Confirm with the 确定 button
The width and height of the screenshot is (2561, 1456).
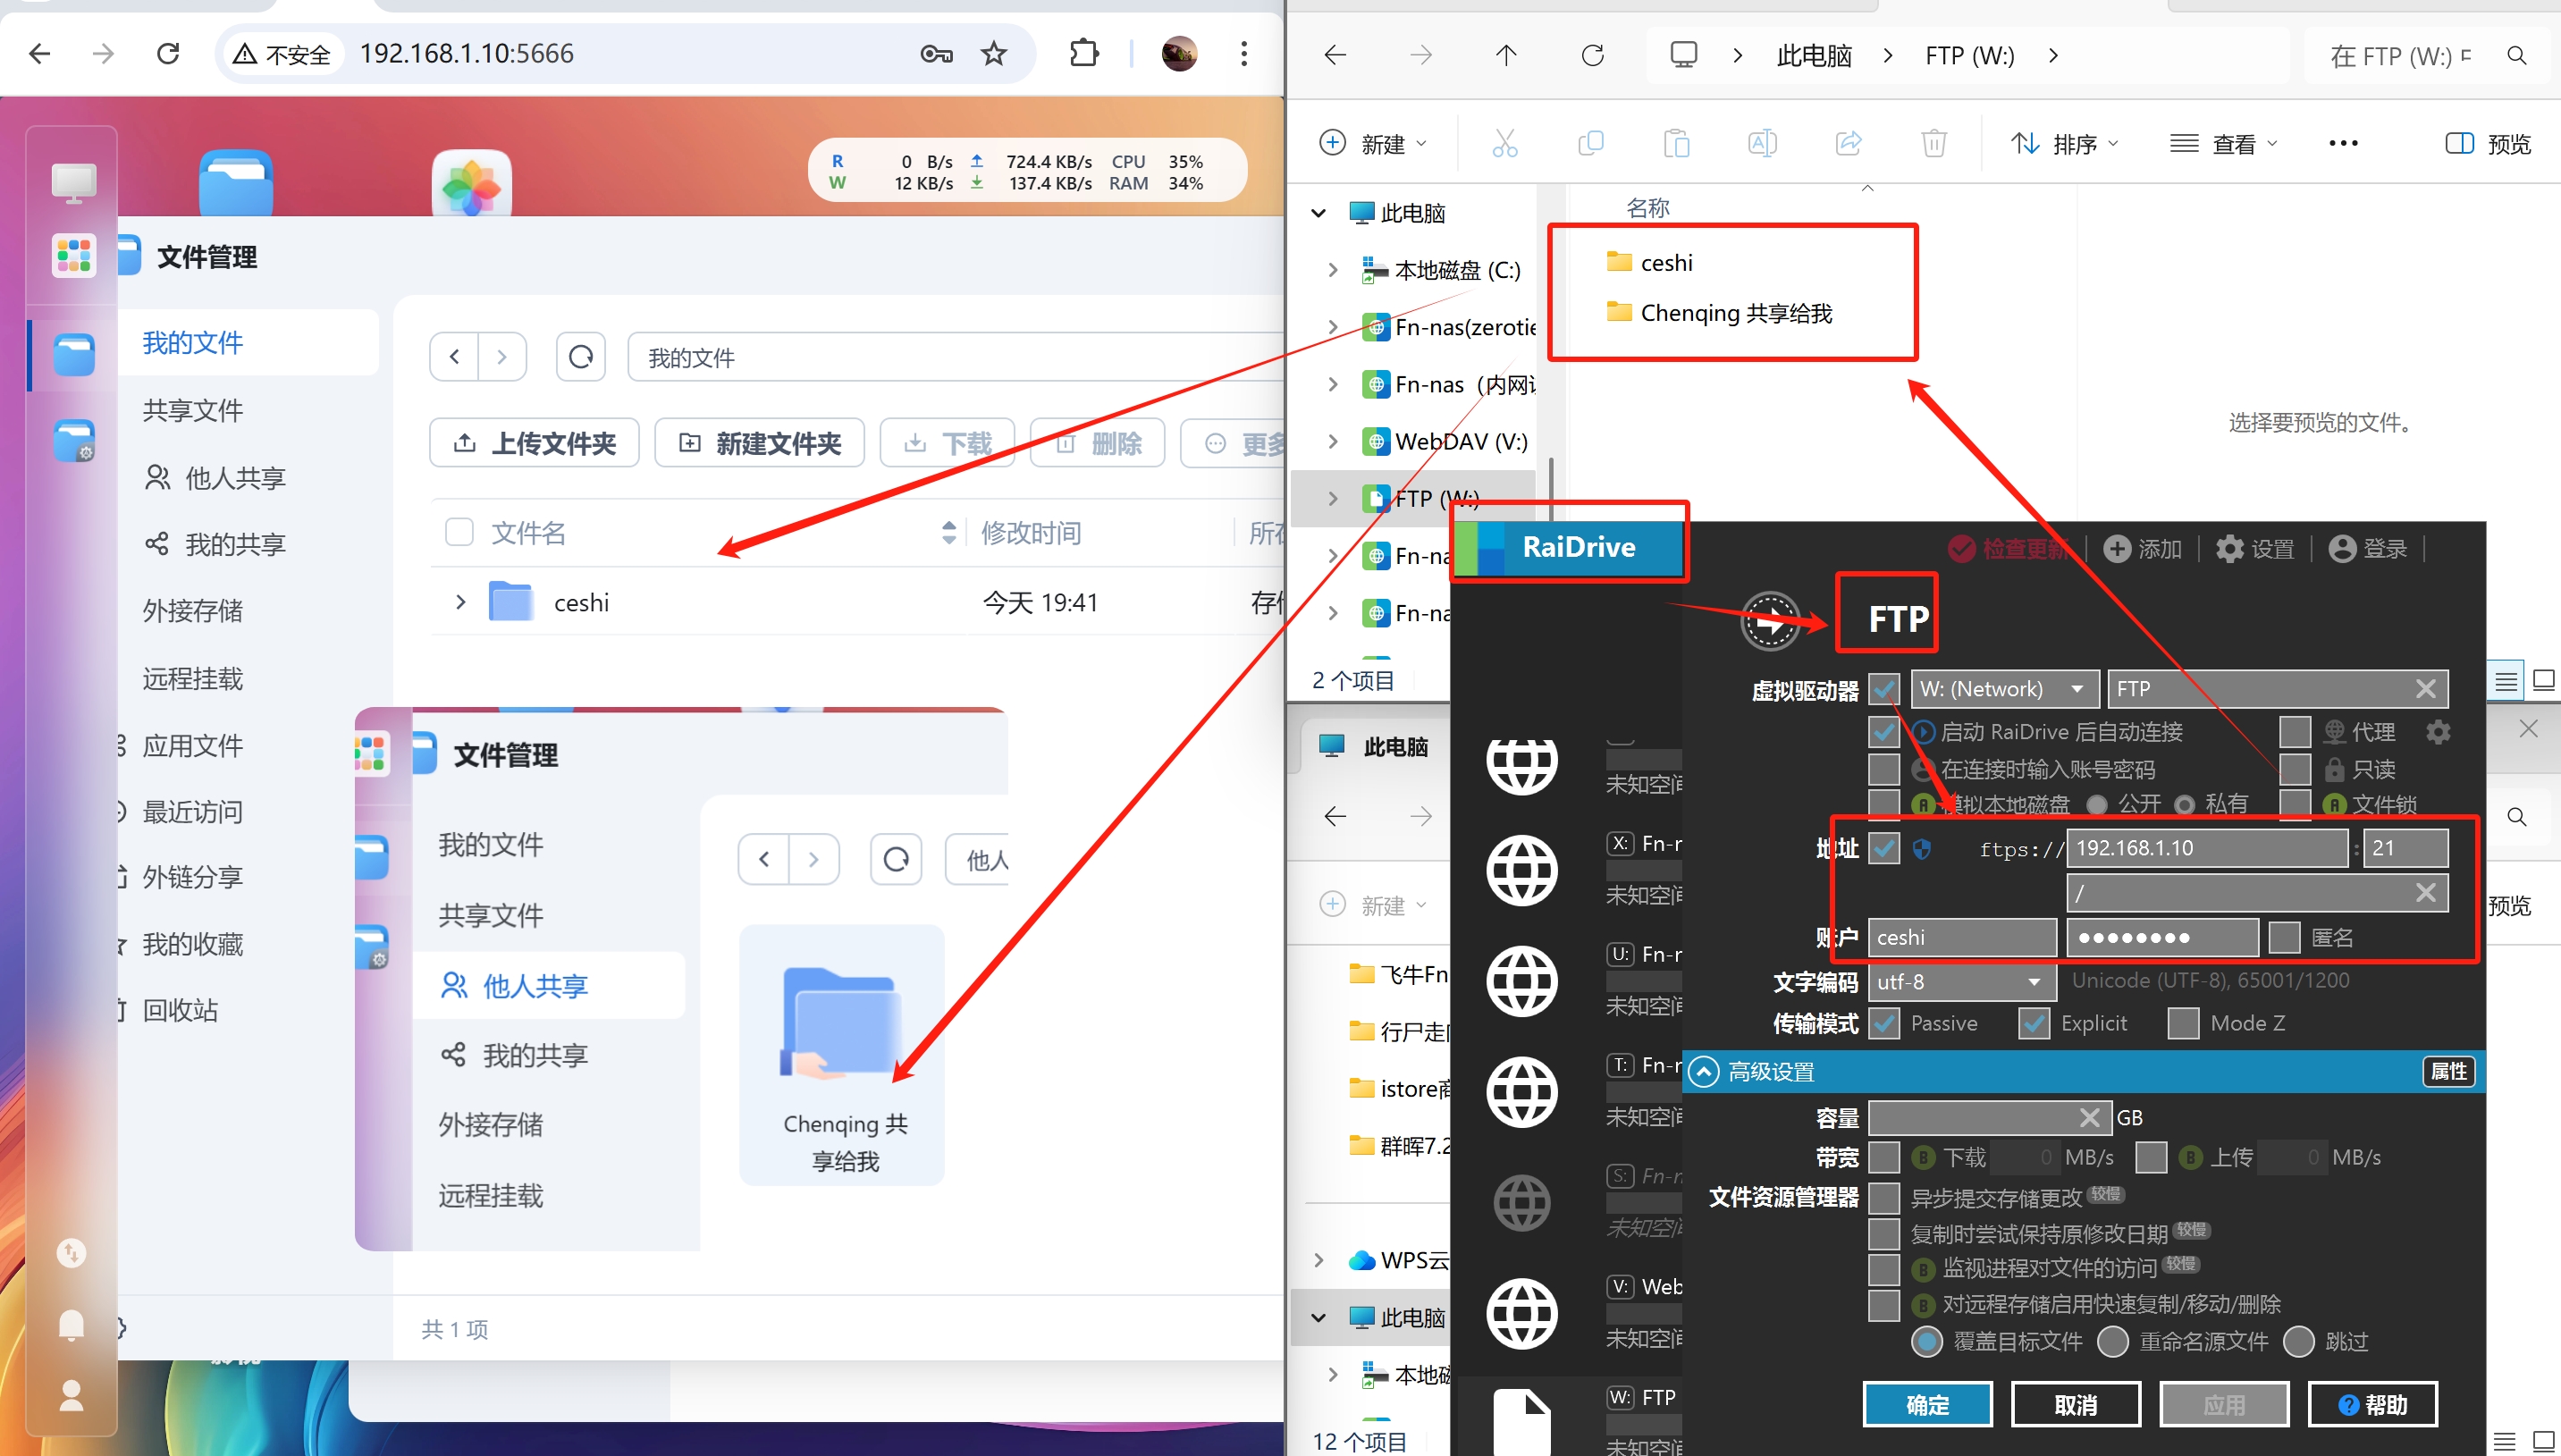pyautogui.click(x=1927, y=1405)
